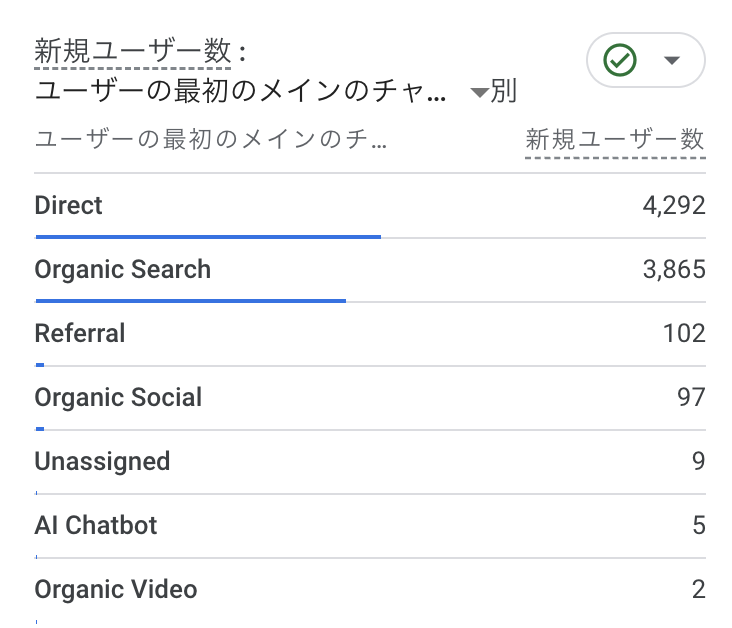The width and height of the screenshot is (732, 628).
Task: Click the ユーザーの最初のメインのチ... column header
Action: [210, 140]
